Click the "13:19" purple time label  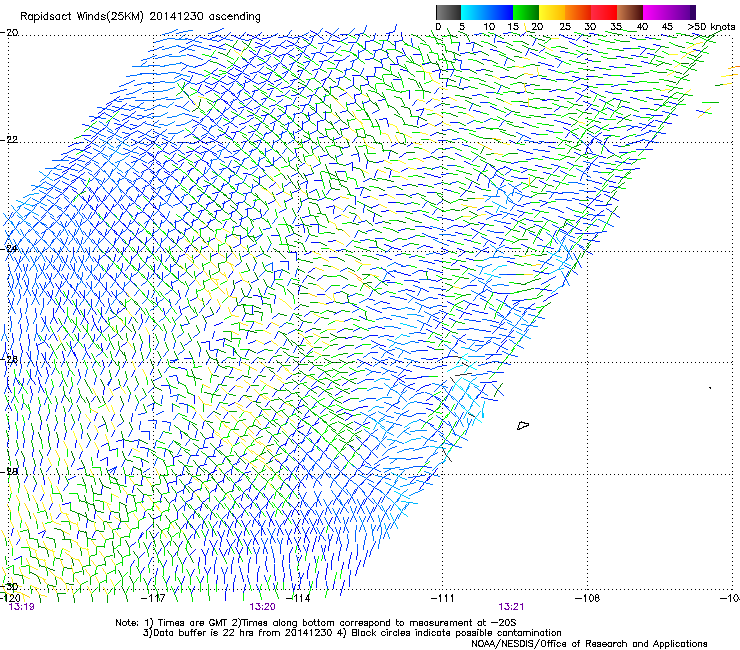(22, 607)
